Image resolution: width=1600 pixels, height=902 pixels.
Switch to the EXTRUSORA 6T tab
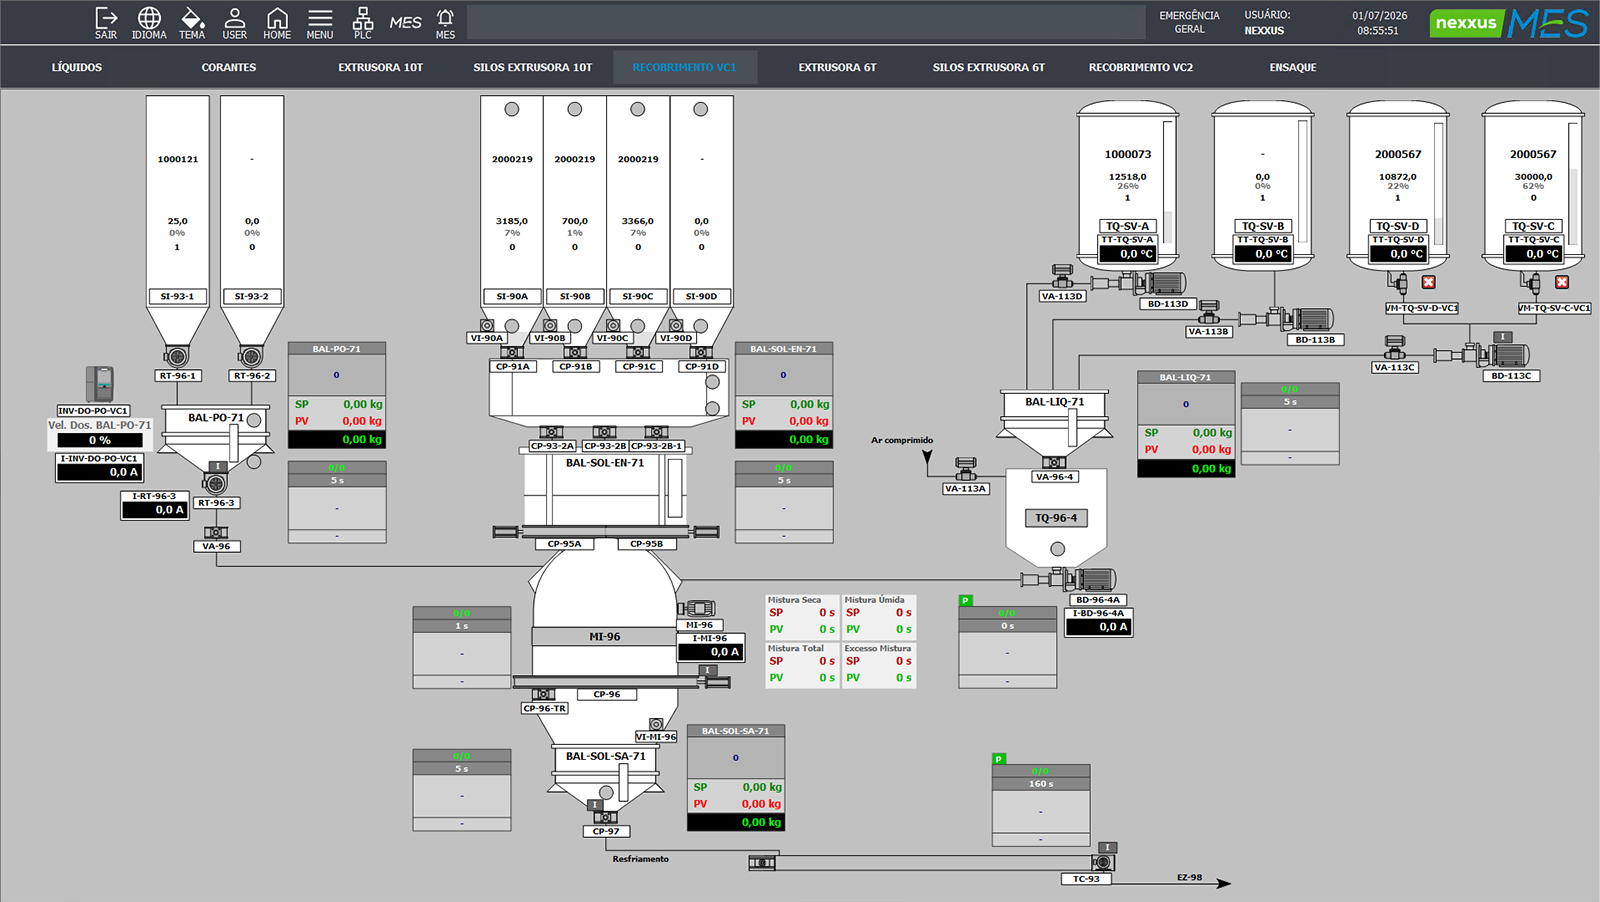(837, 67)
